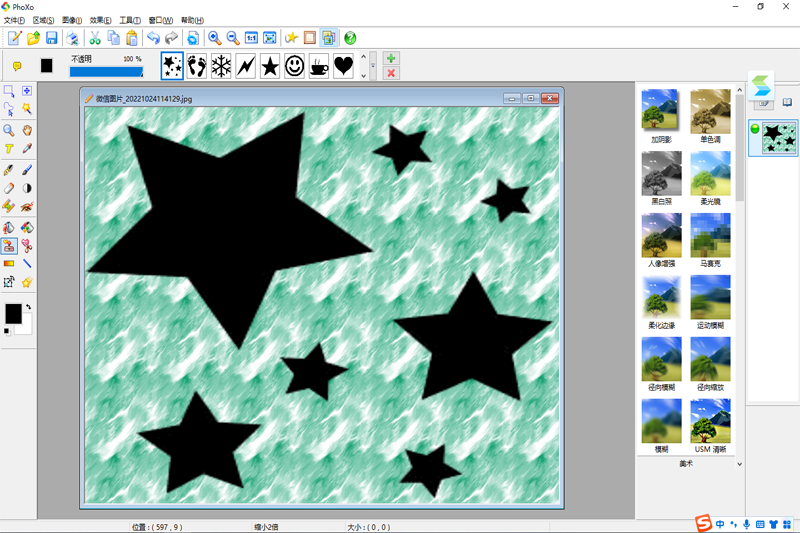
Task: Select the eraser tool
Action: [x=9, y=187]
